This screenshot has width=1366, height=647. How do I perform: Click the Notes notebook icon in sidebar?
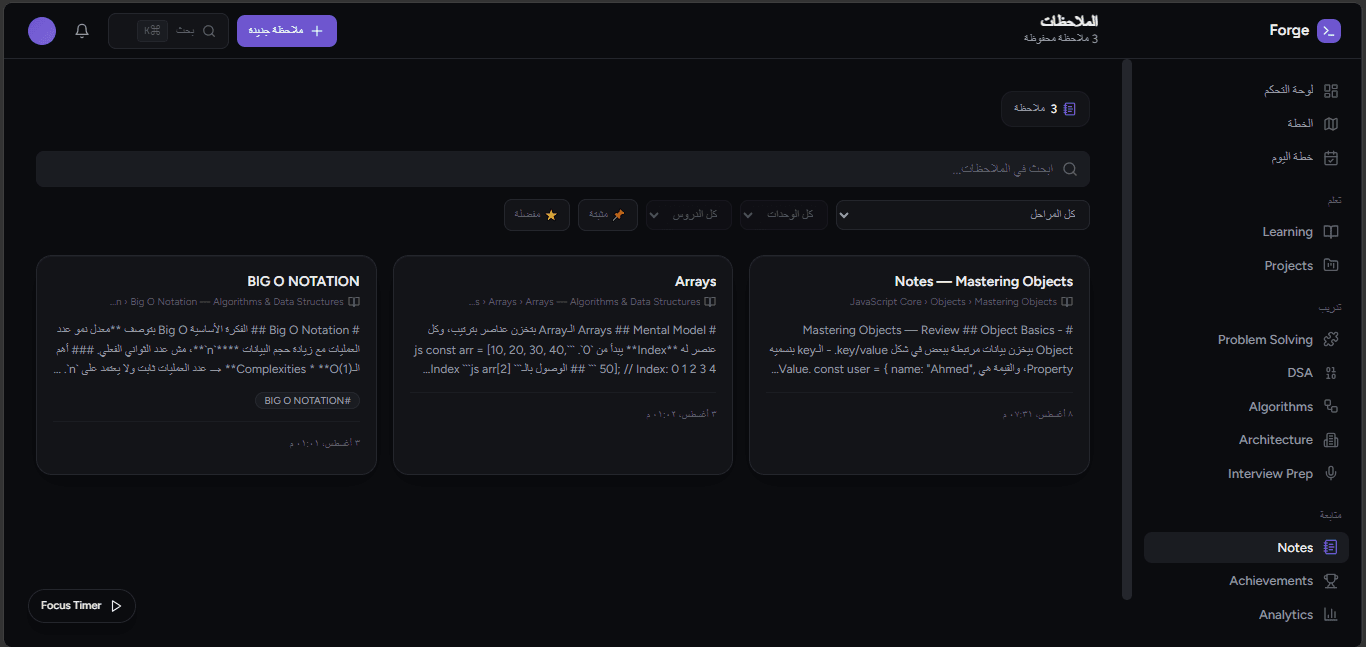1331,547
